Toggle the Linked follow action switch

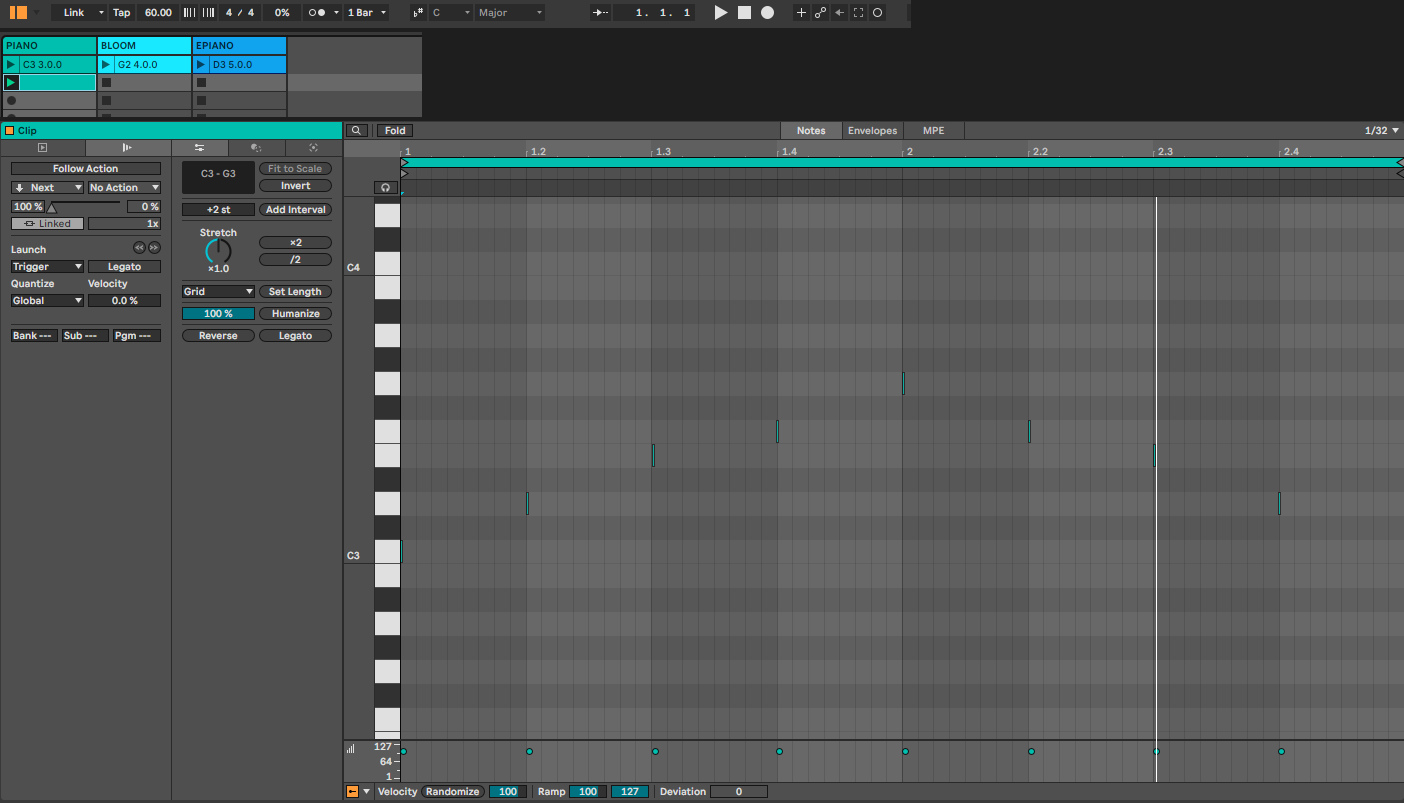[x=47, y=223]
